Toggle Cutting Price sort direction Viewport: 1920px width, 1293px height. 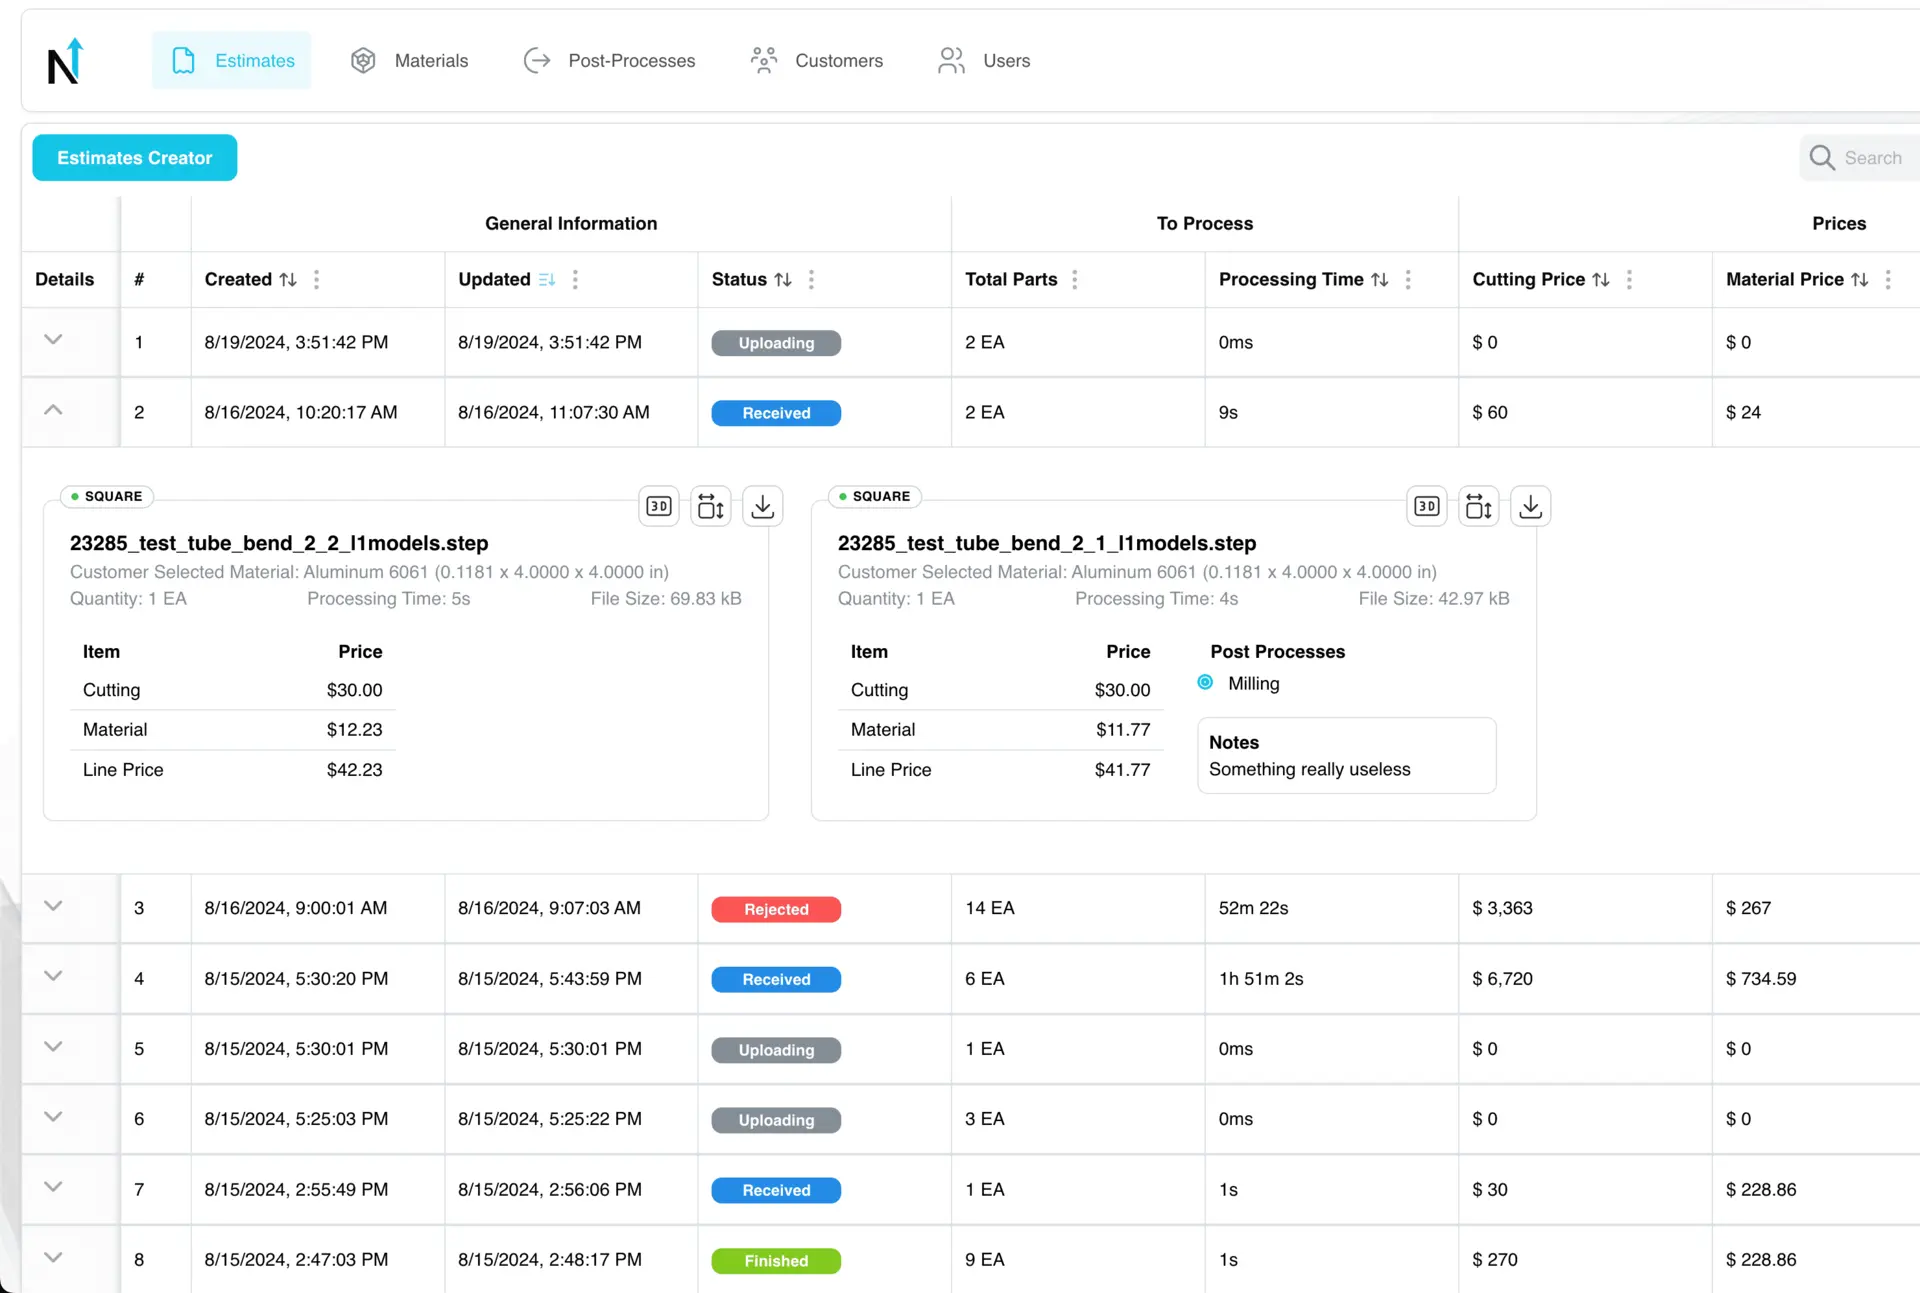click(x=1600, y=280)
